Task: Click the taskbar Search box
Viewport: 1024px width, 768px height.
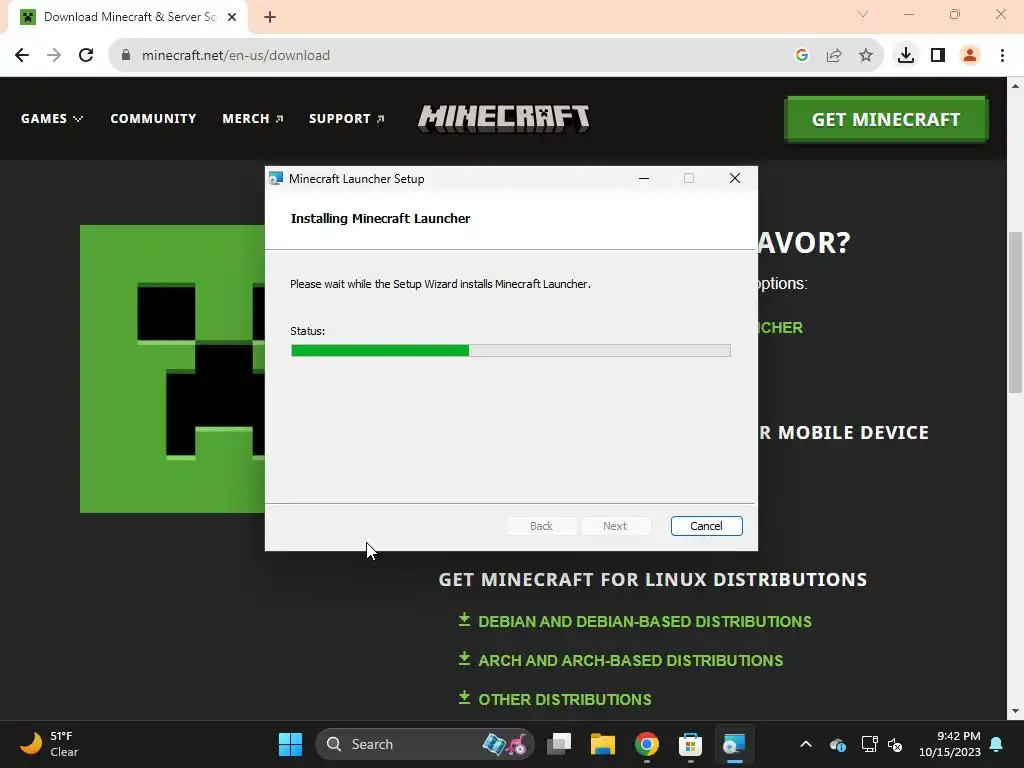Action: [424, 744]
